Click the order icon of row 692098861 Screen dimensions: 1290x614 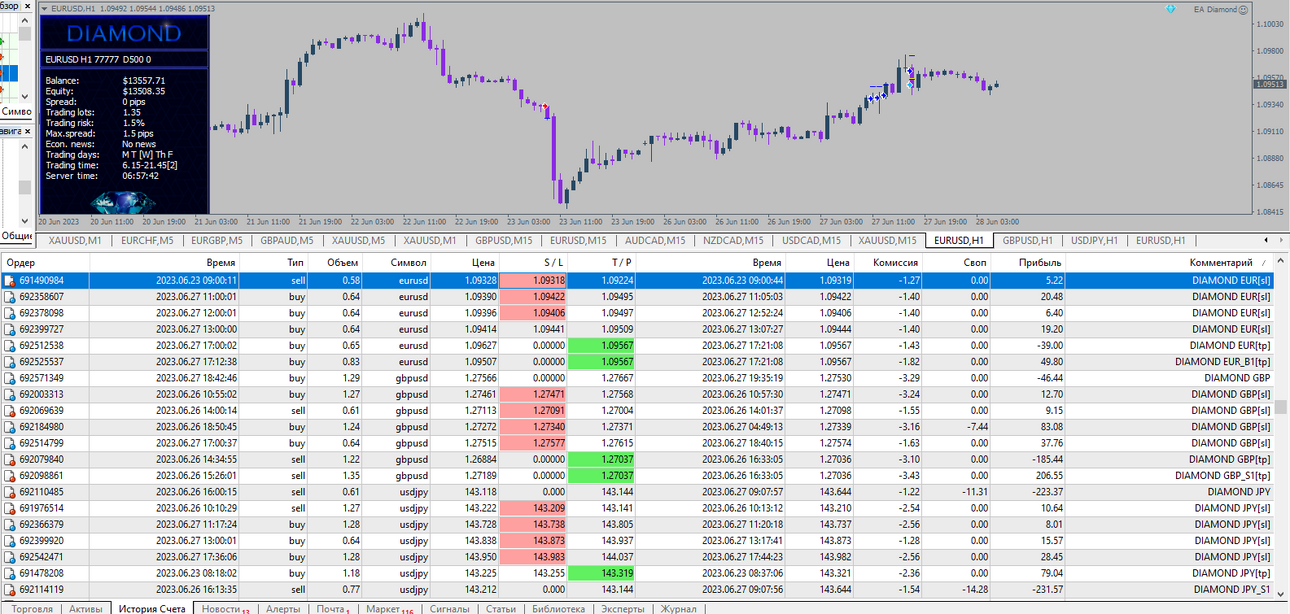click(11, 475)
